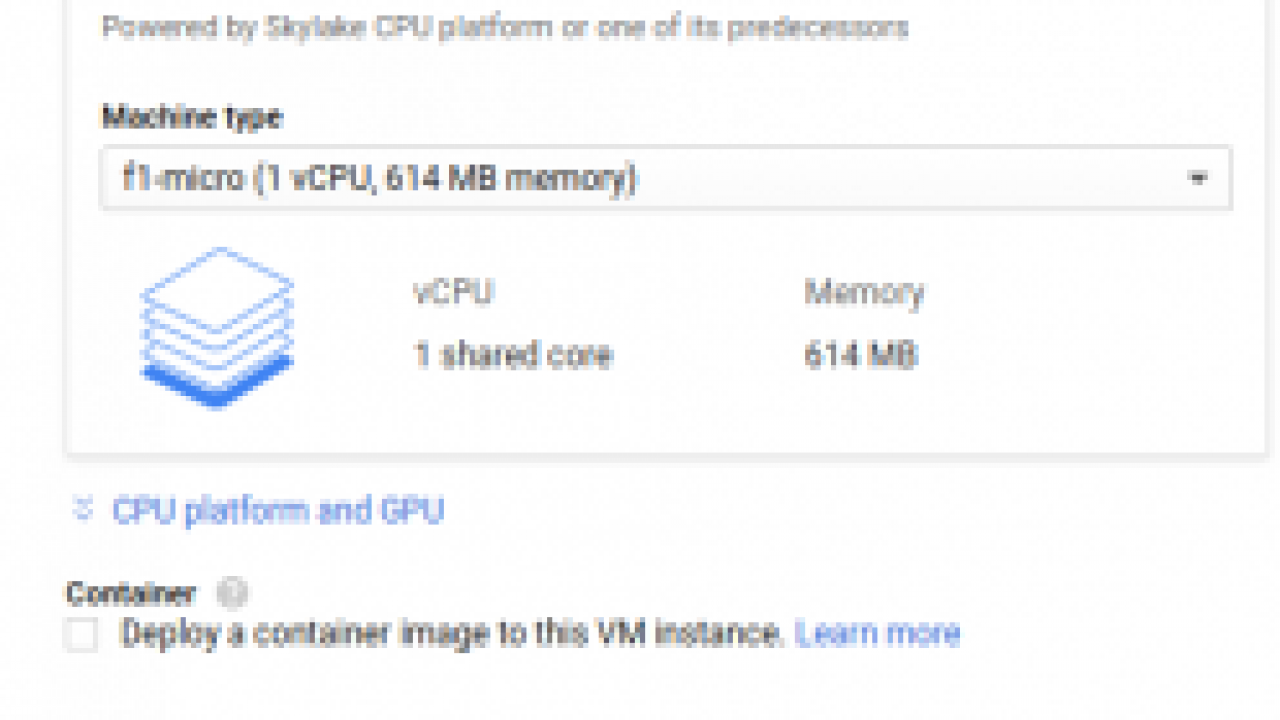Click the Container help question mark icon
The height and width of the screenshot is (720, 1280).
click(232, 593)
